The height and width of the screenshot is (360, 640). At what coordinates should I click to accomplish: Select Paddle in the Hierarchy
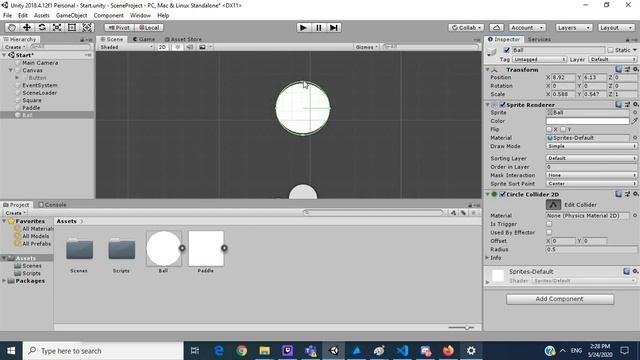click(x=31, y=108)
